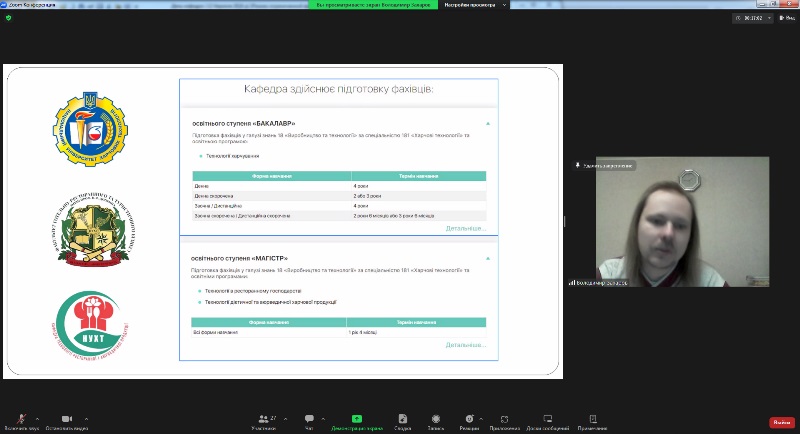
Task: Open the Apps icon in toolbar
Action: point(504,421)
